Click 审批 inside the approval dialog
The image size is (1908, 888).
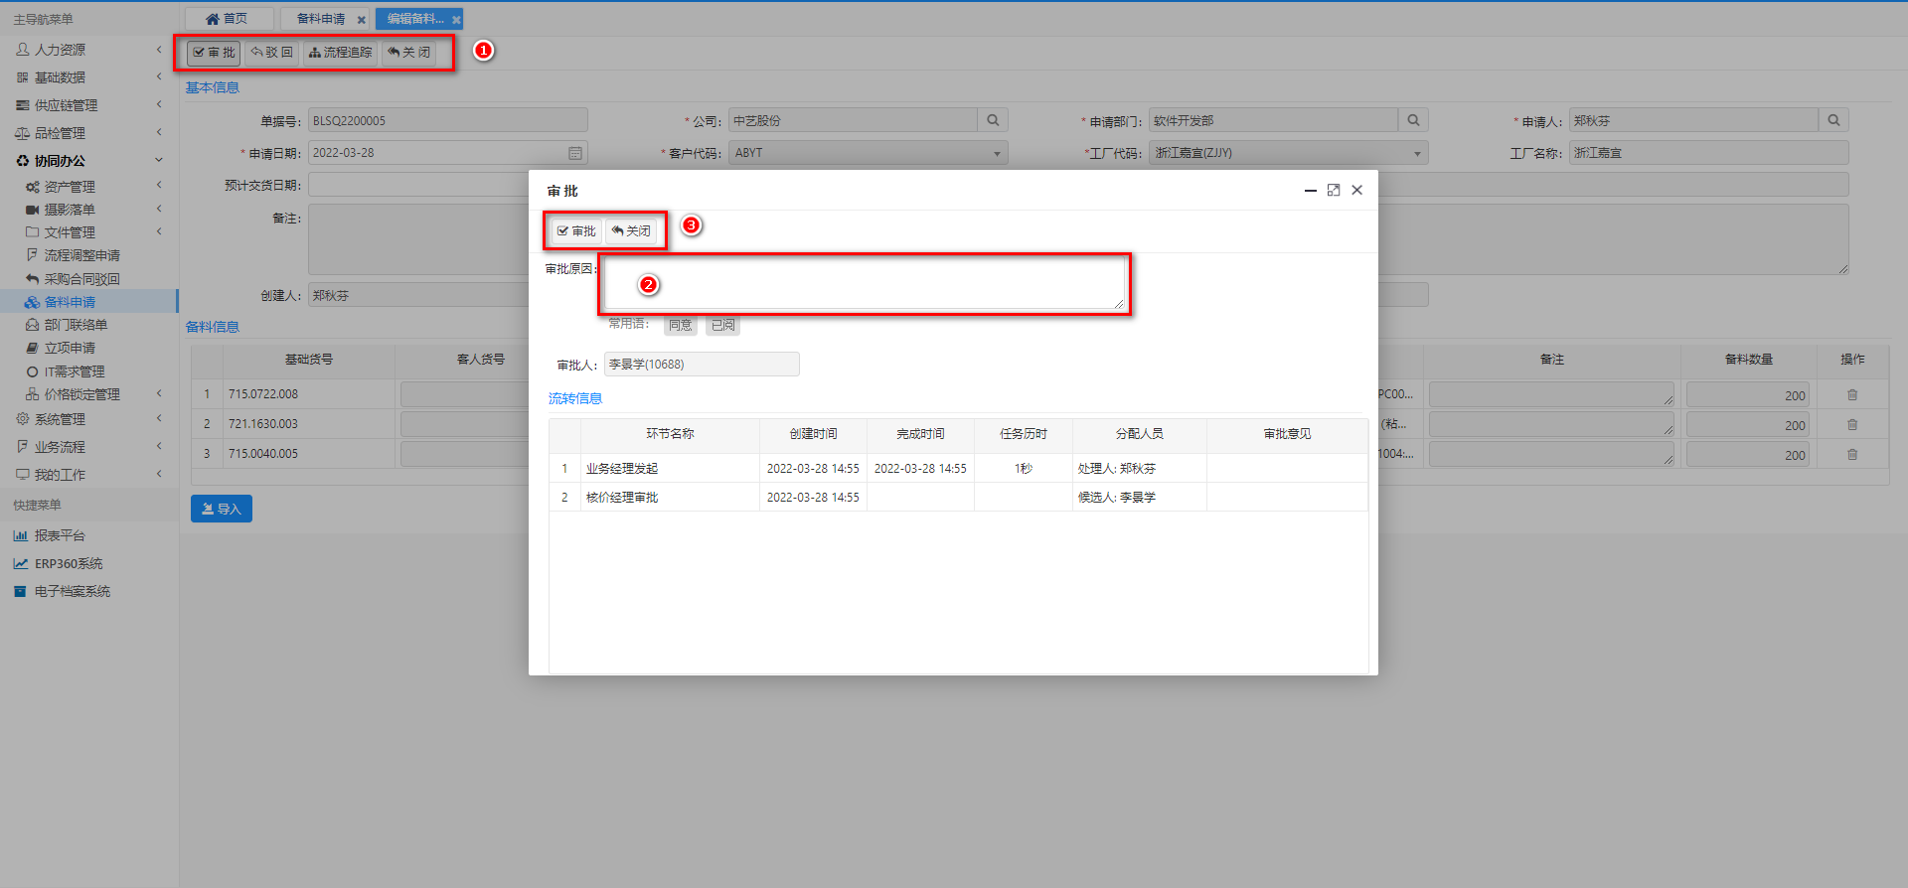(x=576, y=231)
